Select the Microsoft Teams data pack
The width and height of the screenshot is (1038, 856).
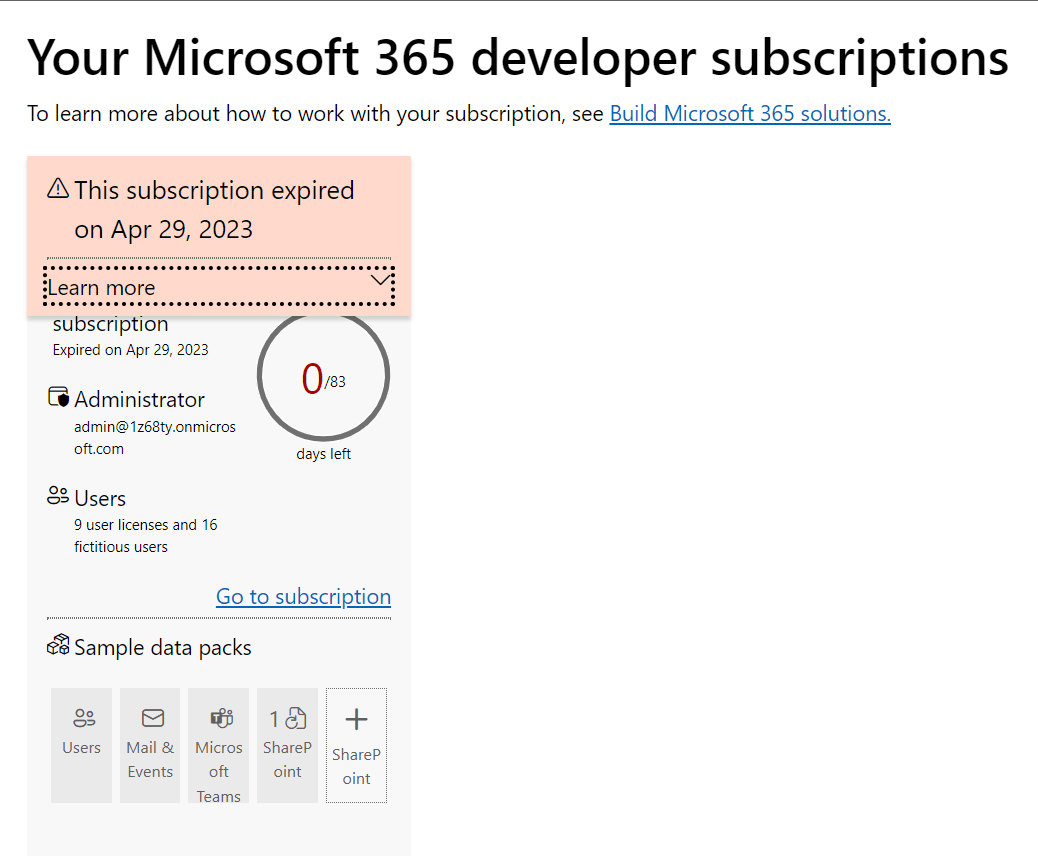pos(218,745)
